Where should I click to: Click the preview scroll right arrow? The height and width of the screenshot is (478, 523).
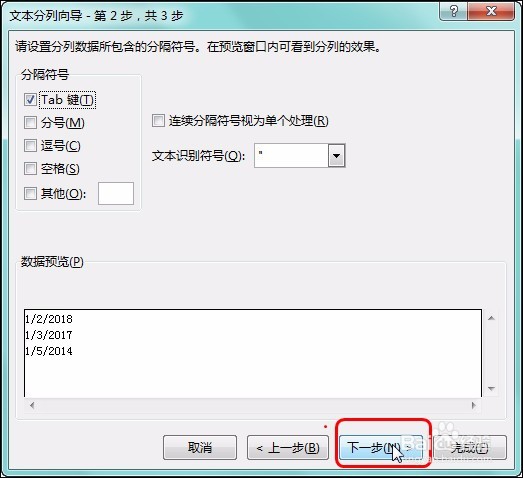point(474,405)
